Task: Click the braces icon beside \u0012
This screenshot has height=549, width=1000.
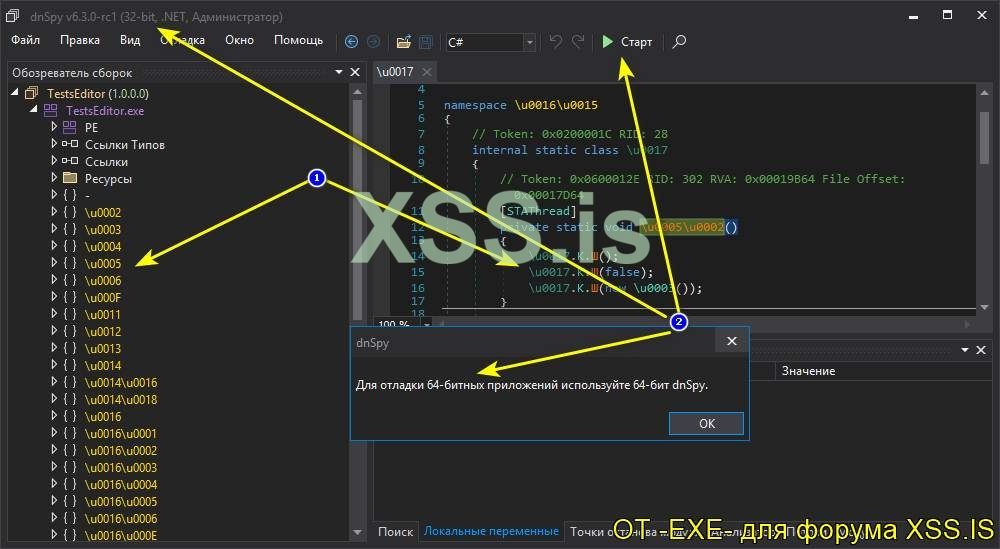Action: tap(70, 332)
